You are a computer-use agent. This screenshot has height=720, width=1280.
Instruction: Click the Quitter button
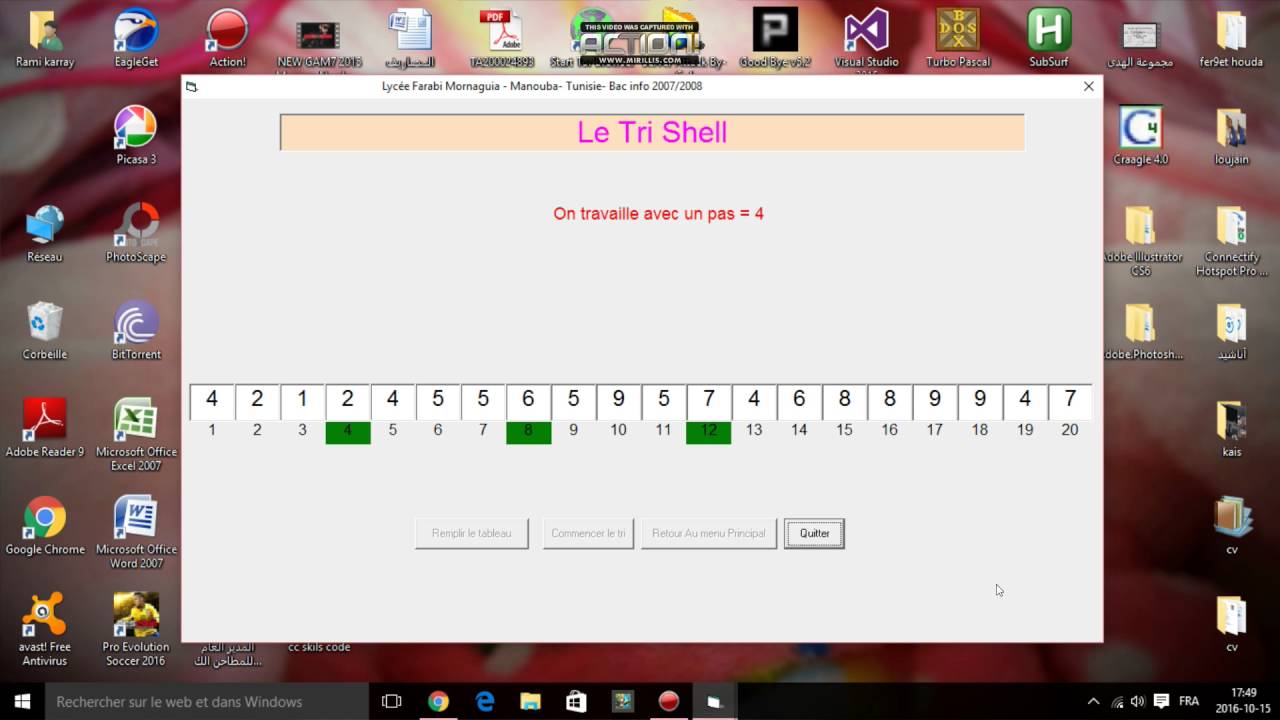pos(814,533)
